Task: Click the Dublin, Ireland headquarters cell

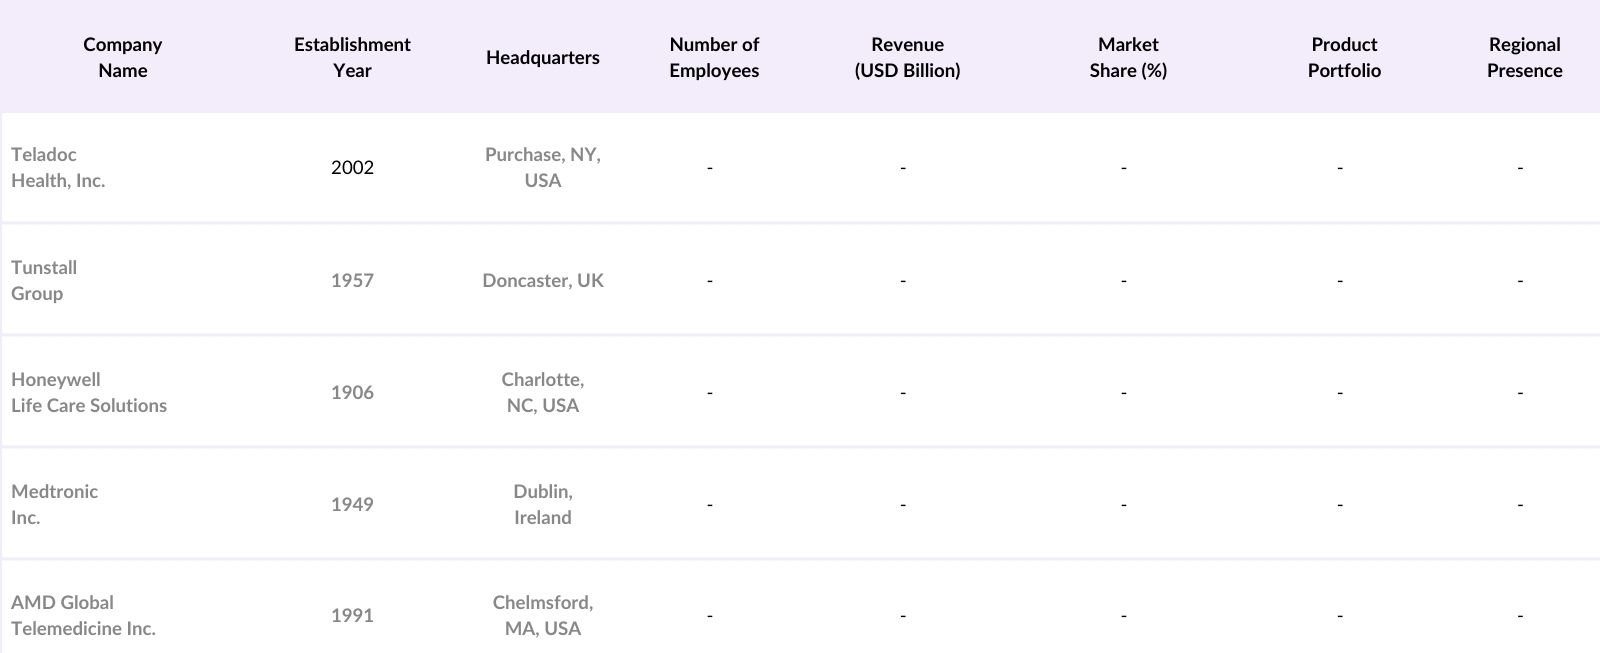Action: coord(543,504)
